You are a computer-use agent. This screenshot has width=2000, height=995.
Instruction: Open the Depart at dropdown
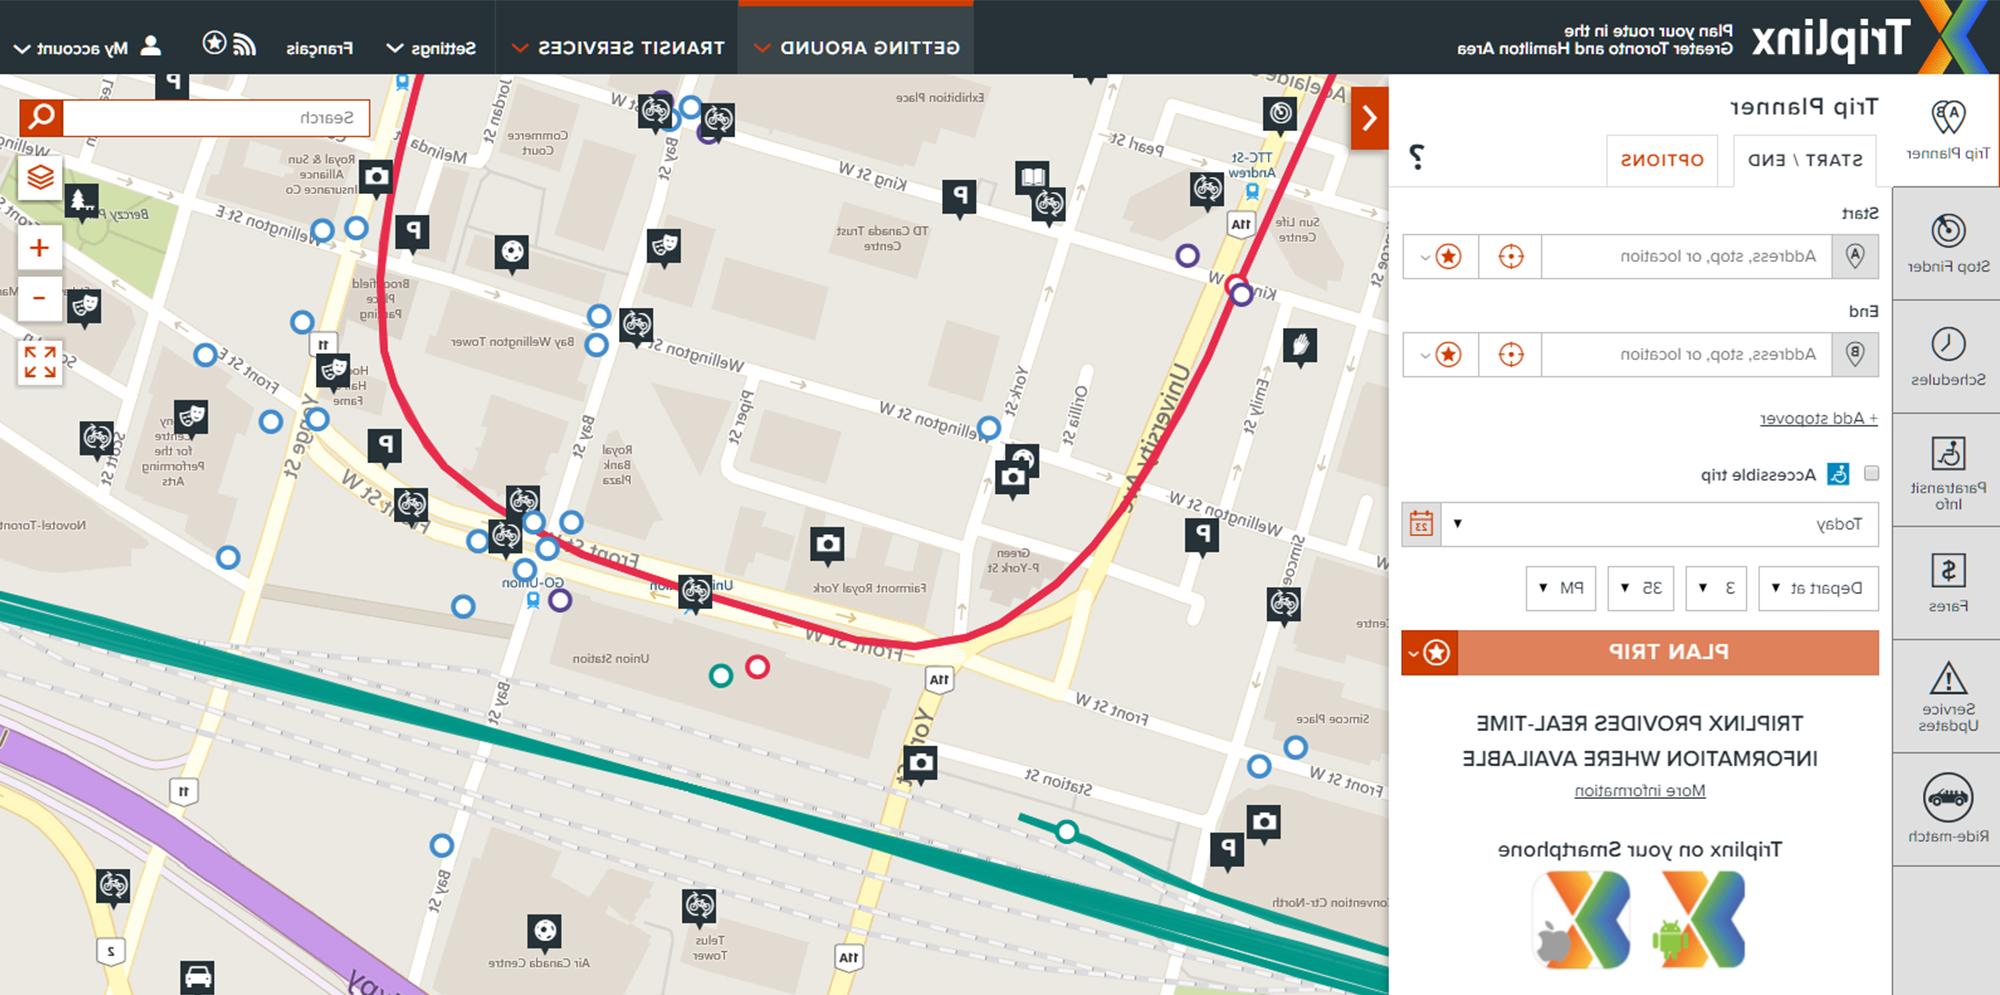1819,588
